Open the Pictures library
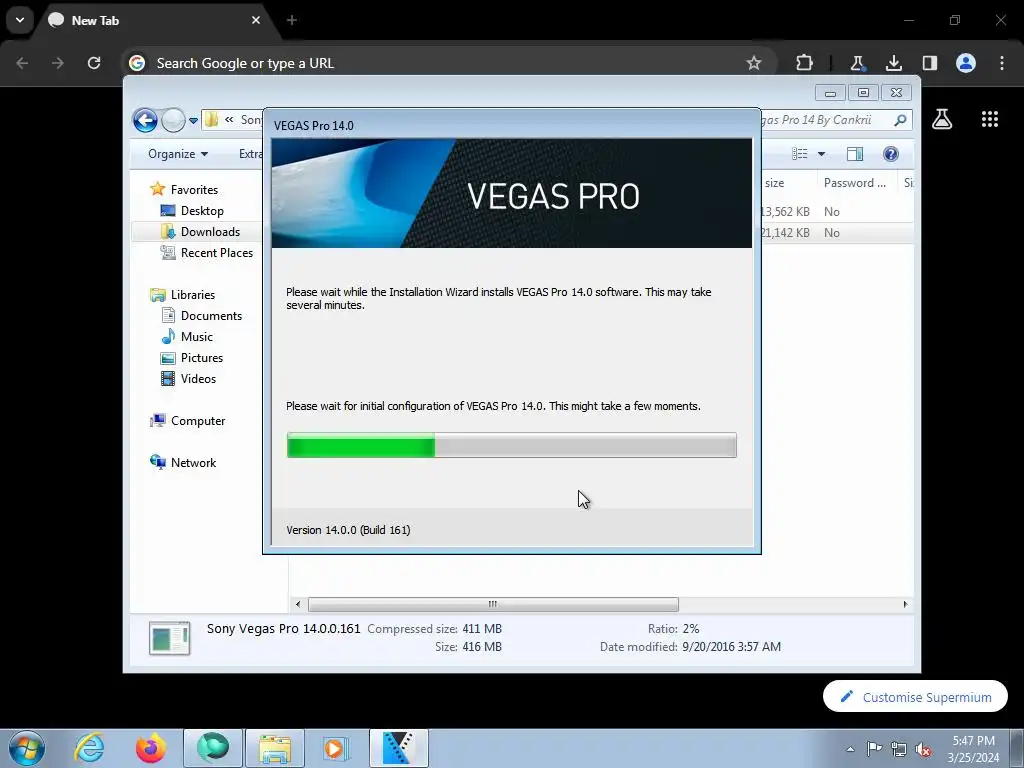 click(x=202, y=358)
